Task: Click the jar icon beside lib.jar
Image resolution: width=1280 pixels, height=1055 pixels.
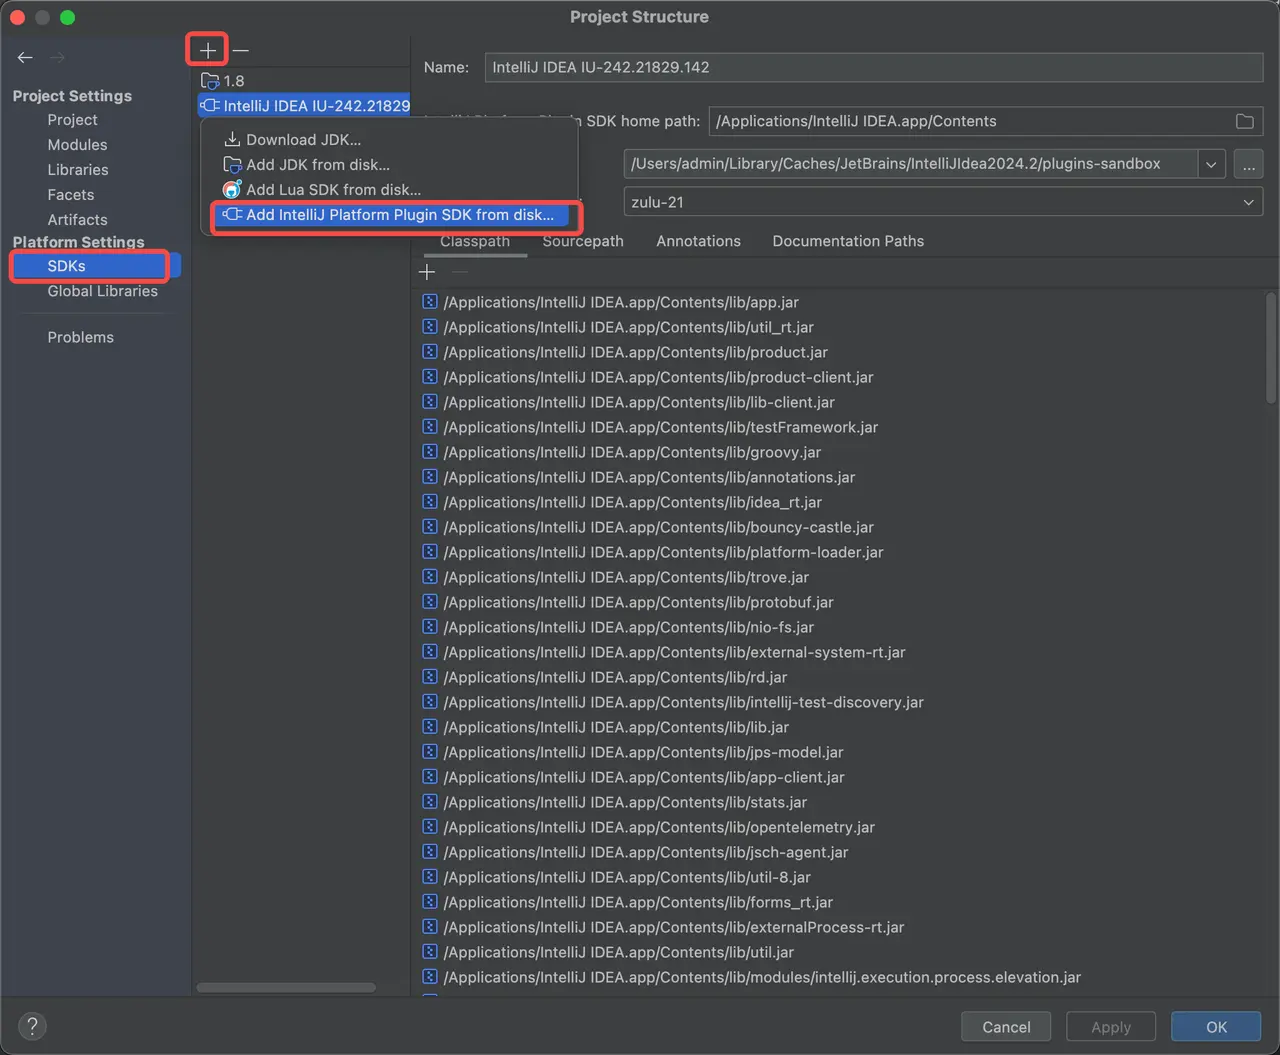Action: (430, 727)
